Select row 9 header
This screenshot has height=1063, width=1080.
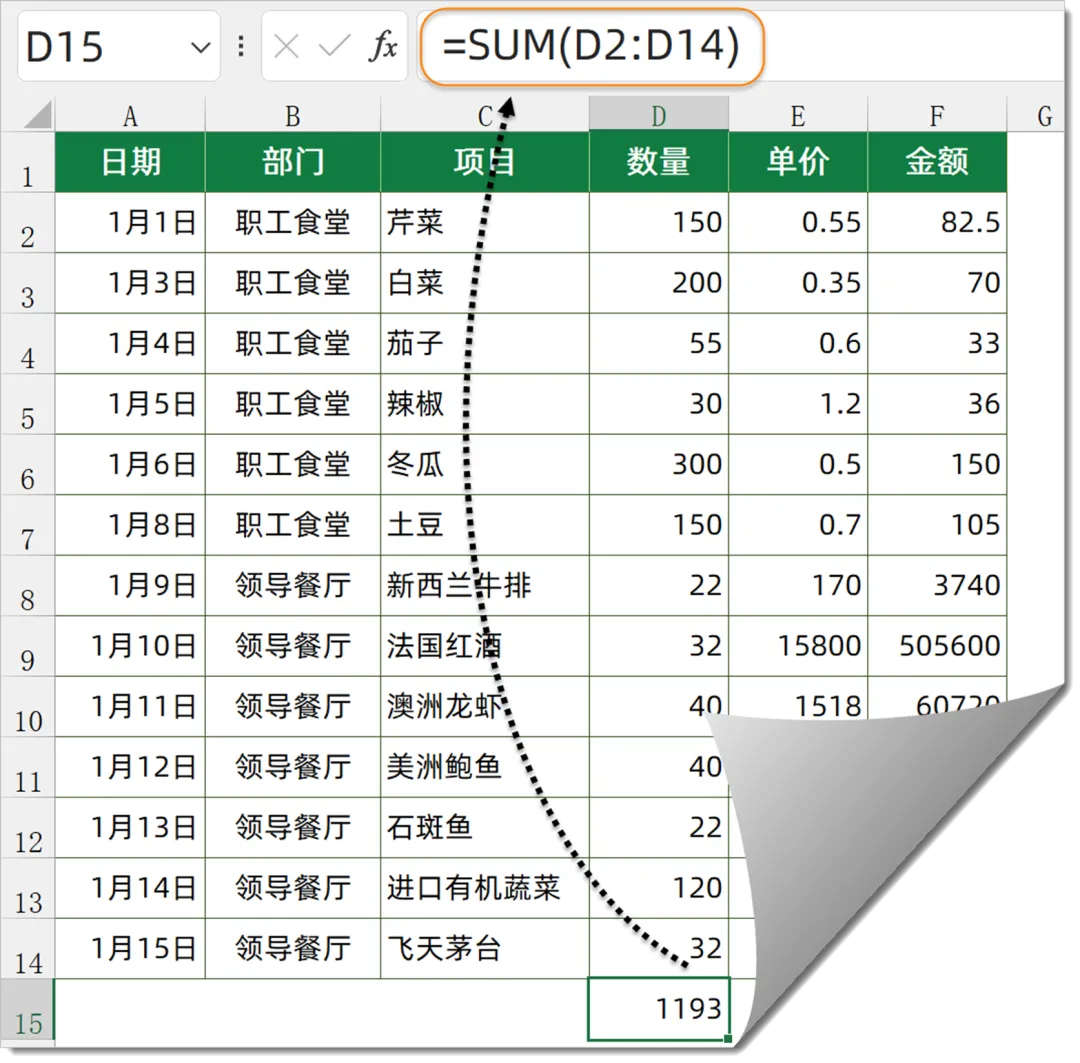tap(27, 647)
